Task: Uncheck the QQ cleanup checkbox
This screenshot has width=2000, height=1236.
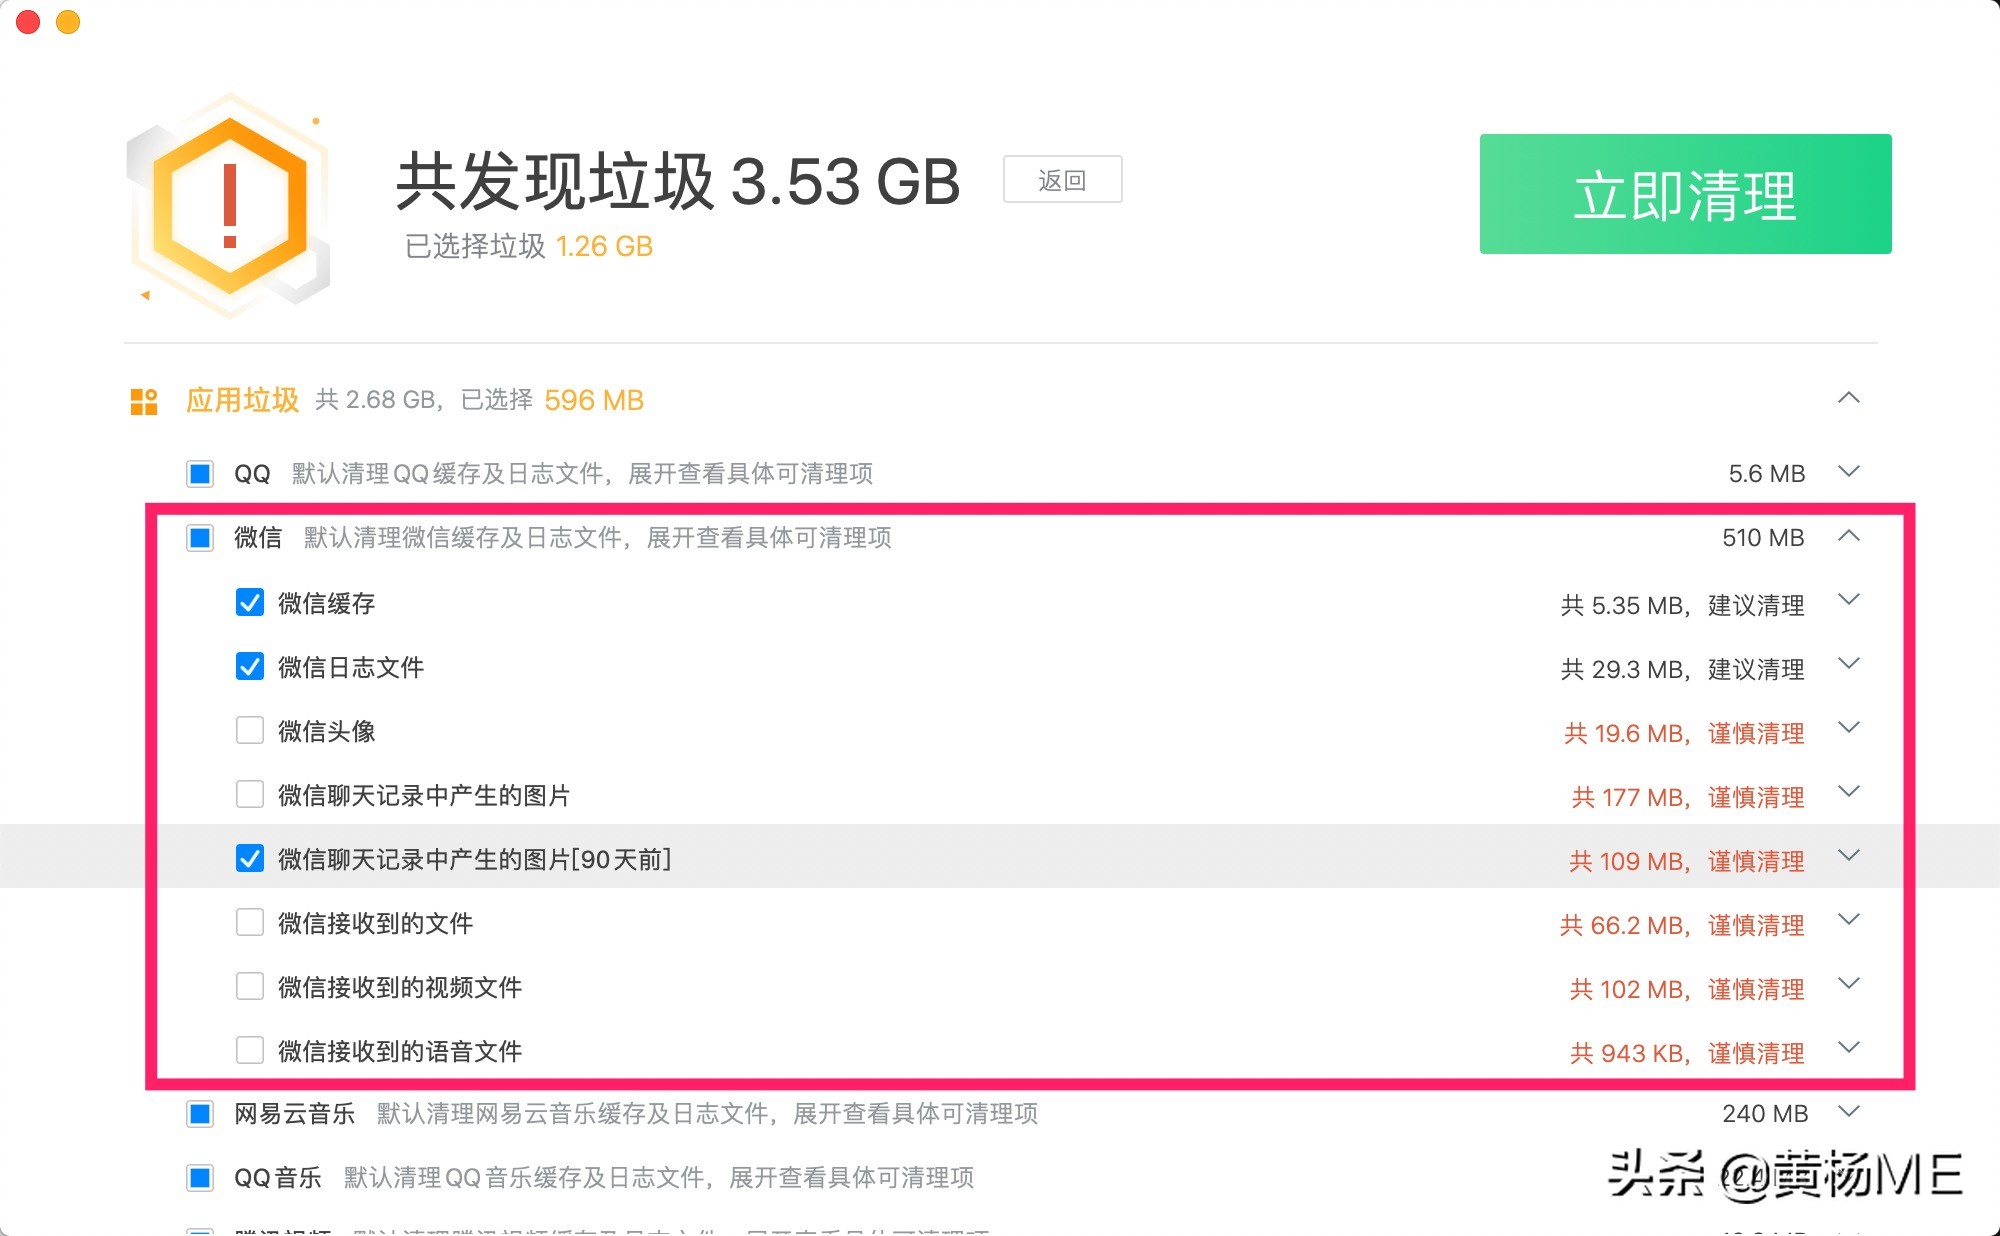Action: coord(200,473)
